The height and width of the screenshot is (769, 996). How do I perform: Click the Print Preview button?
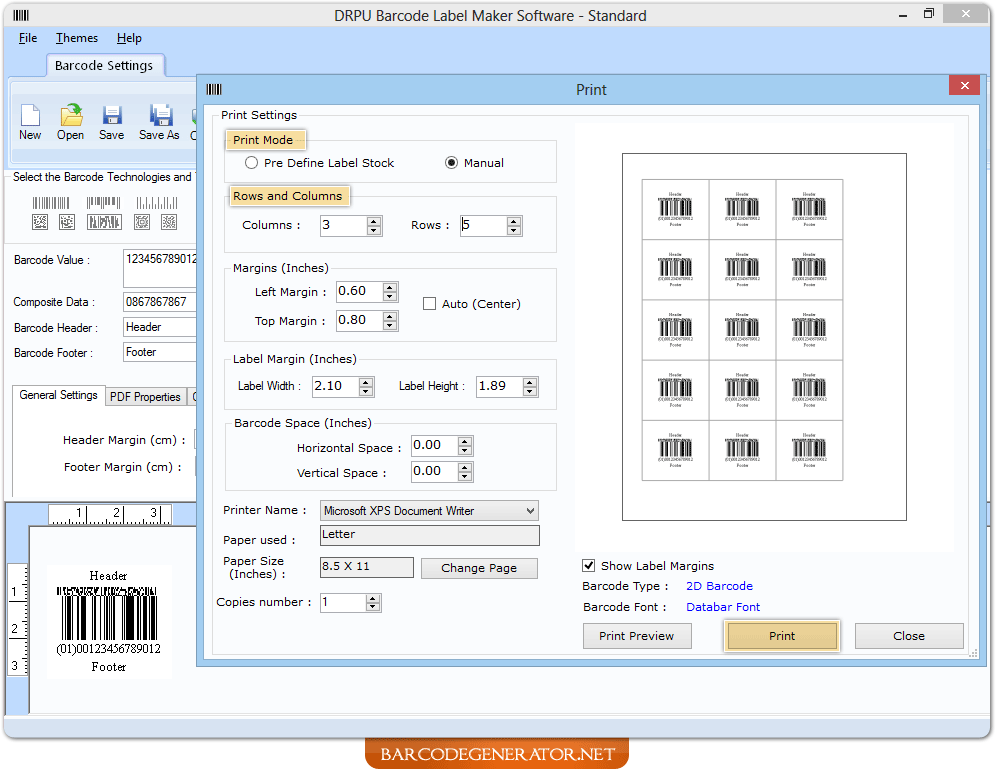click(637, 636)
